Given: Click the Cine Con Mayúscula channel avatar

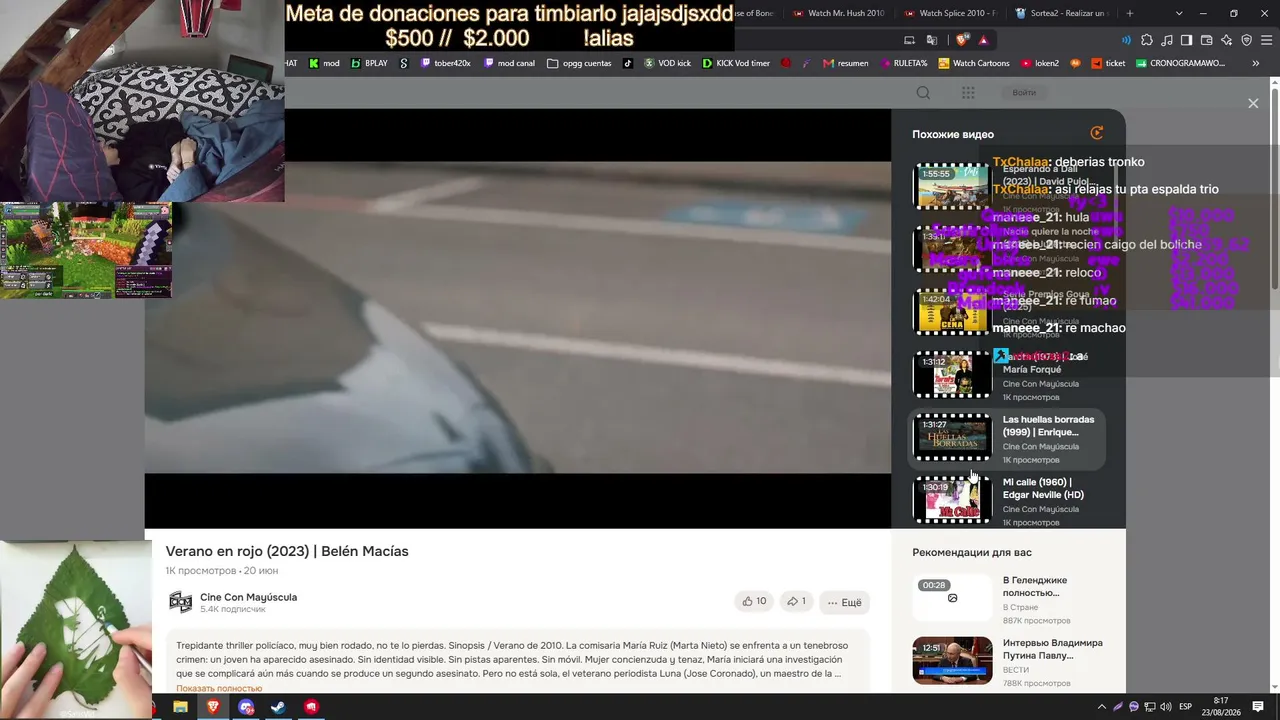Looking at the screenshot, I should (180, 602).
